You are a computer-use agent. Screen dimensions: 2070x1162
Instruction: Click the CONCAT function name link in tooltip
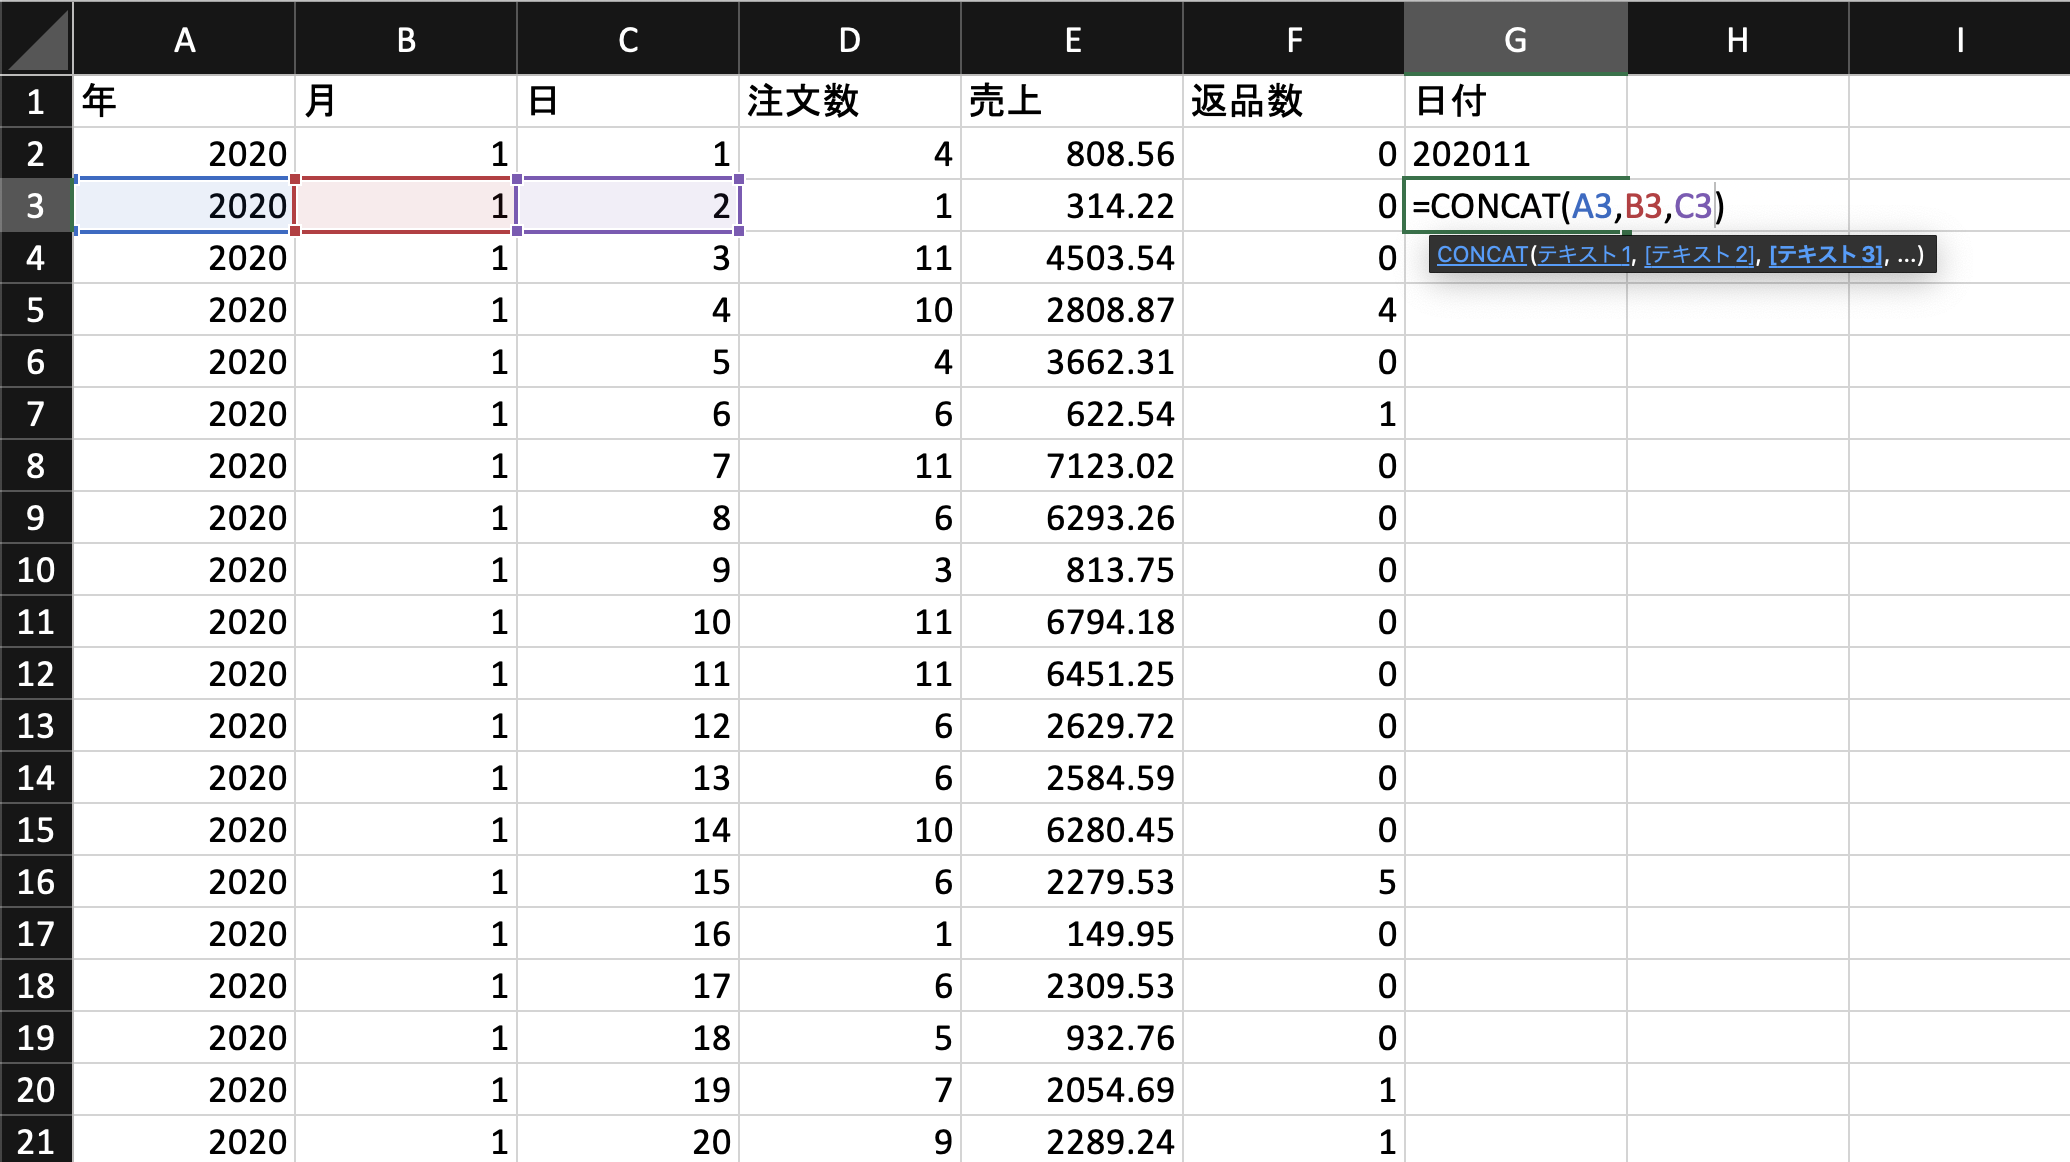[1482, 255]
